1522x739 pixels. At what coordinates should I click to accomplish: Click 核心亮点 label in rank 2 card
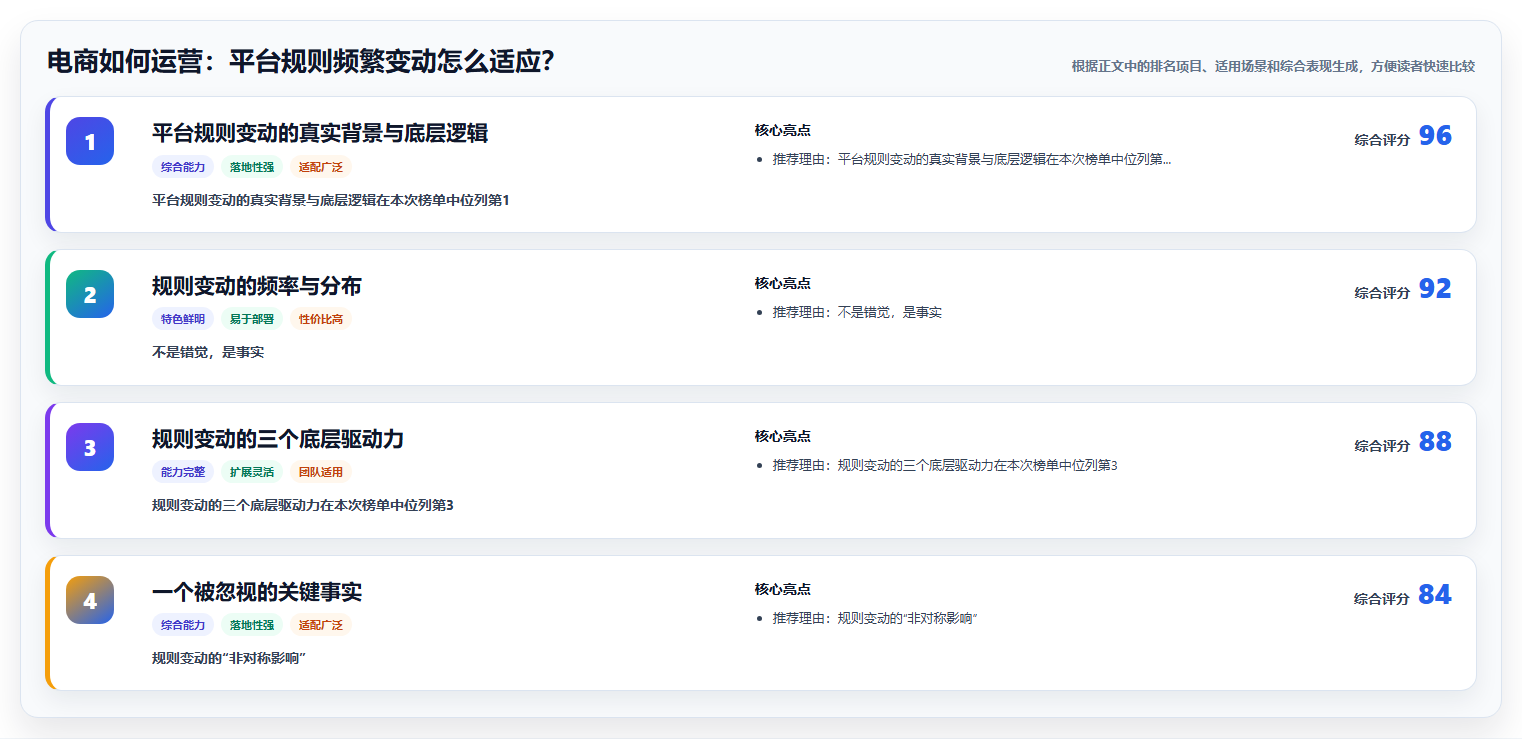(782, 283)
